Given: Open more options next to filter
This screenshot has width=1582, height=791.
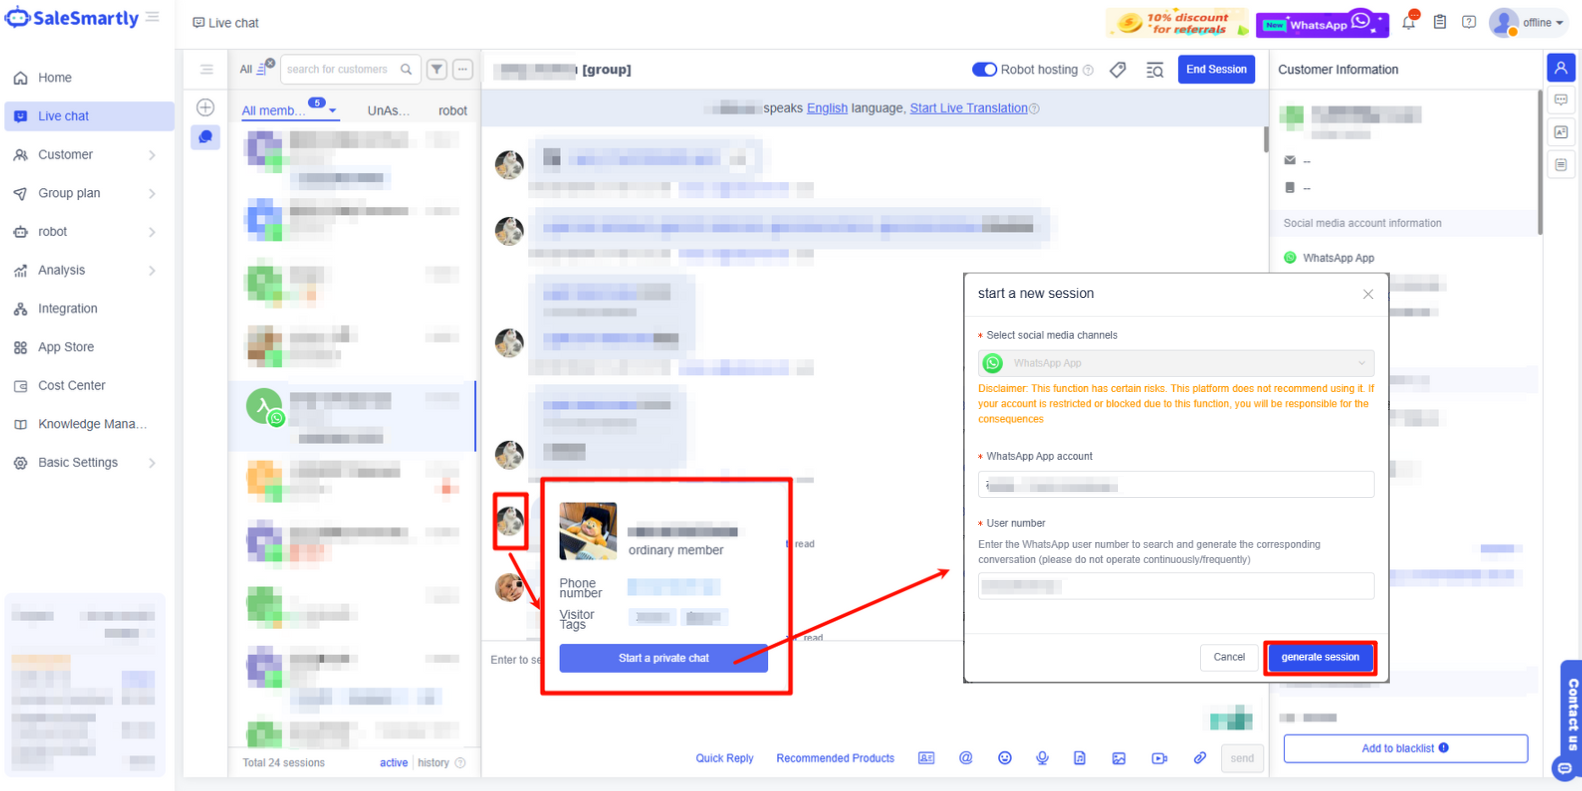Looking at the screenshot, I should point(462,69).
